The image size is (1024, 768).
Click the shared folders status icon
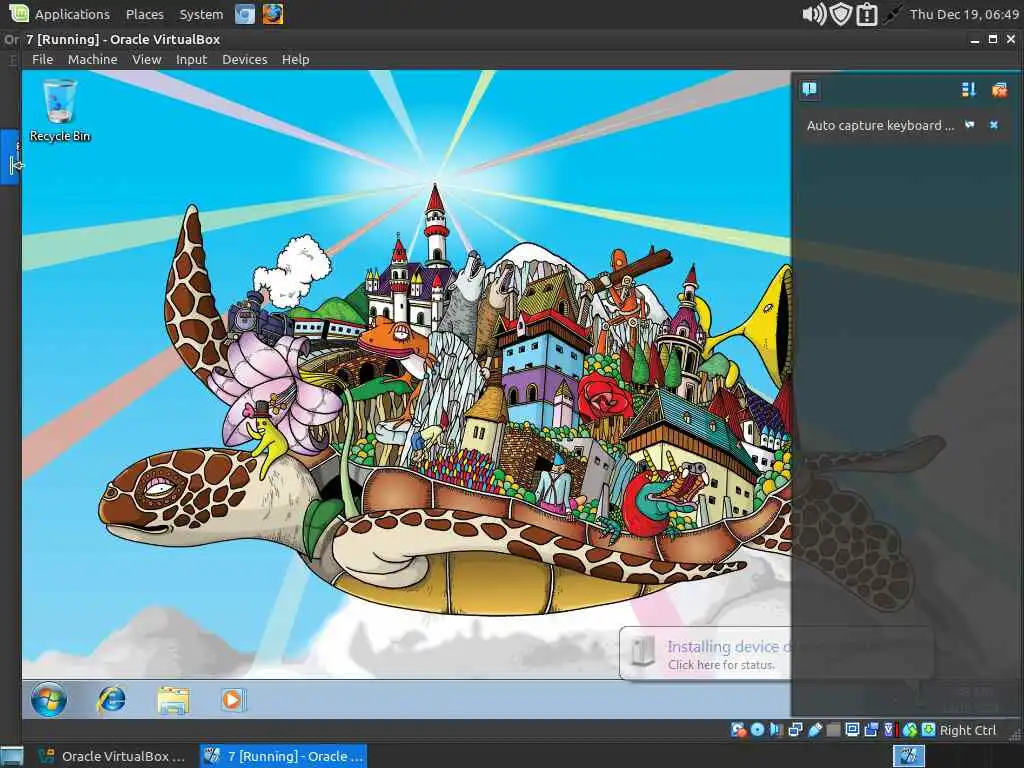coord(833,730)
